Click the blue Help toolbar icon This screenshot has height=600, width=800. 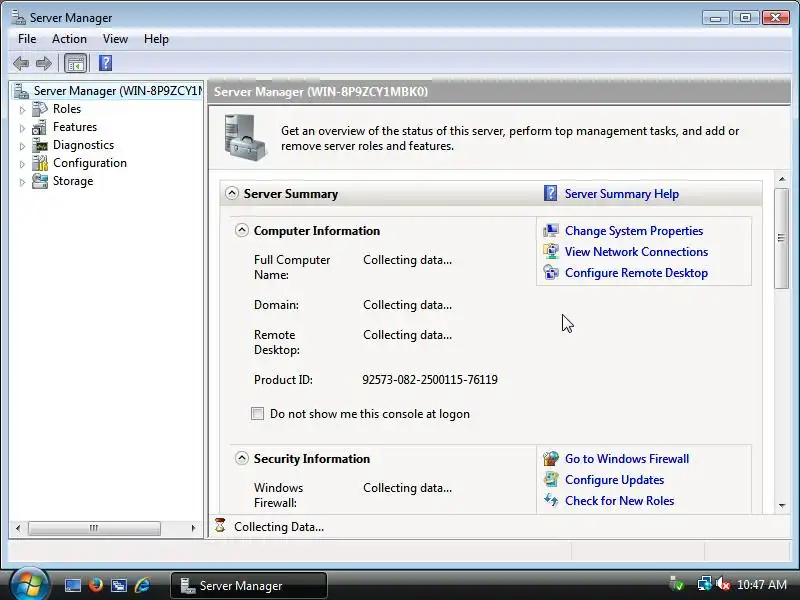(x=106, y=63)
